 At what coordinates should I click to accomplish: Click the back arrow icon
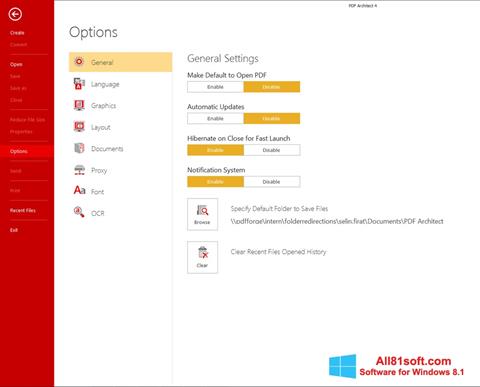(15, 14)
